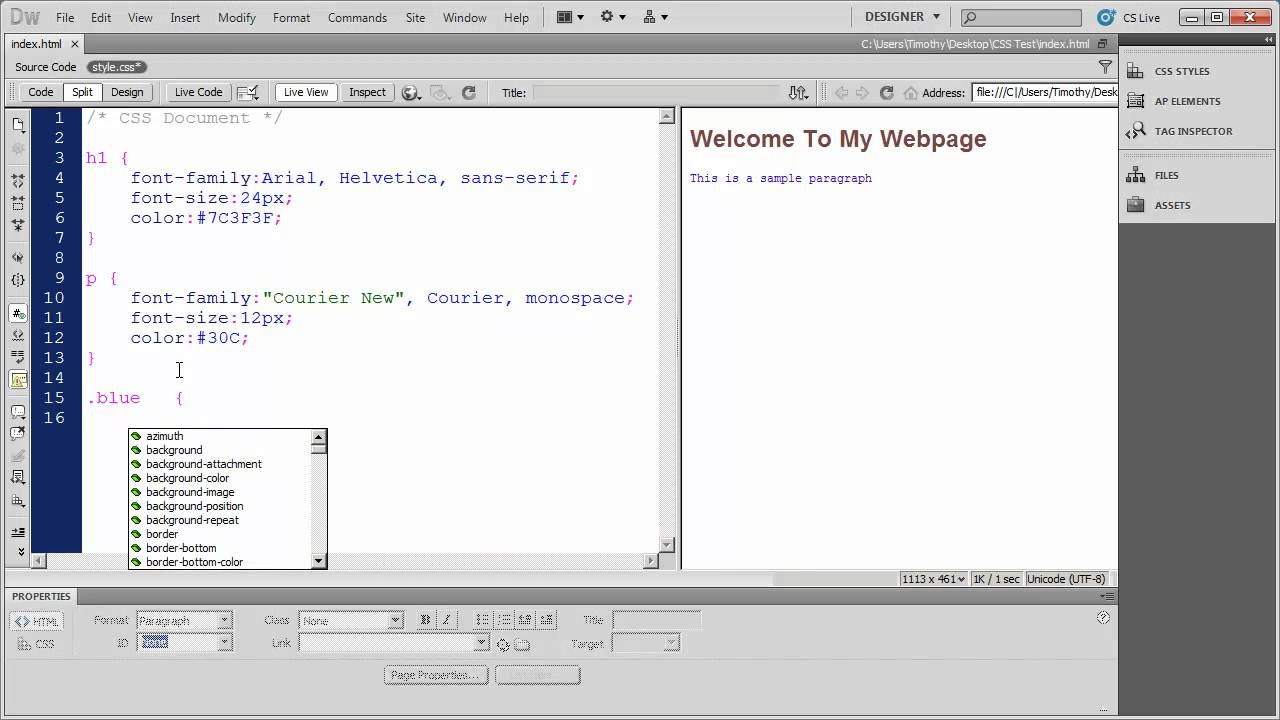Switch to Design view
The height and width of the screenshot is (720, 1280).
pyautogui.click(x=127, y=92)
